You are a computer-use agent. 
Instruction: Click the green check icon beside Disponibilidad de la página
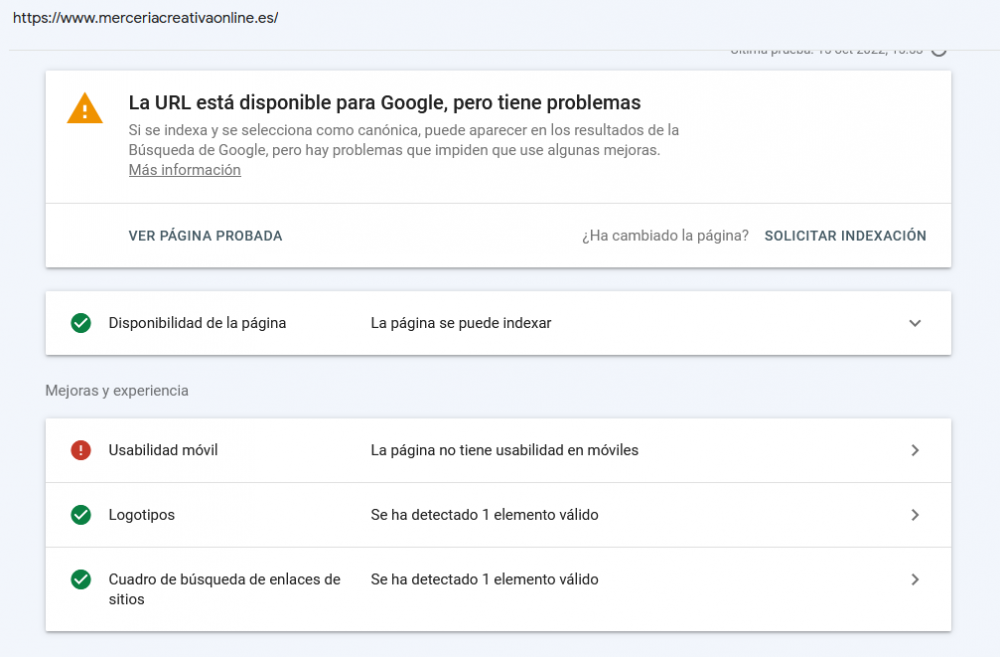pyautogui.click(x=80, y=323)
